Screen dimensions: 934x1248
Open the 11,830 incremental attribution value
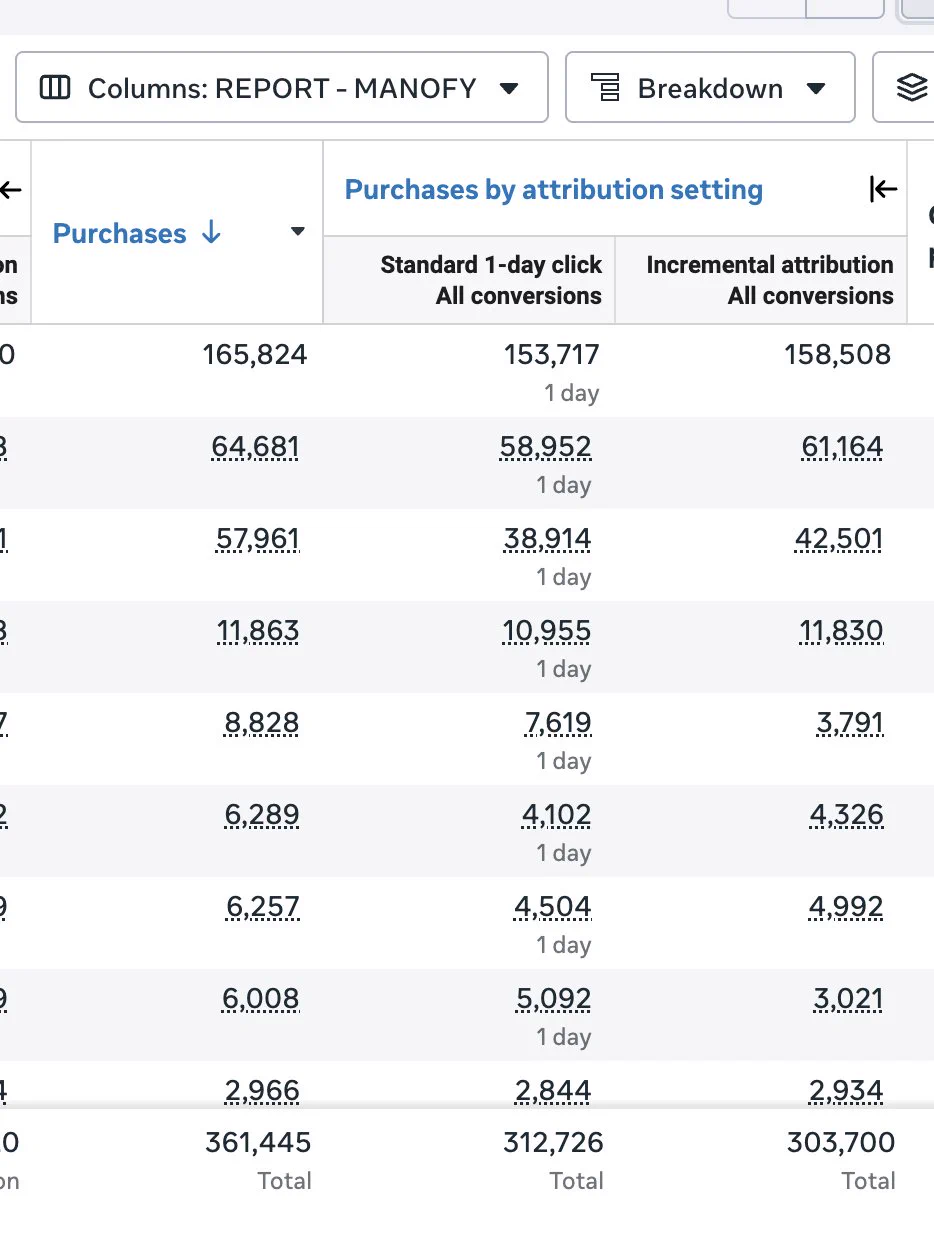(x=841, y=631)
